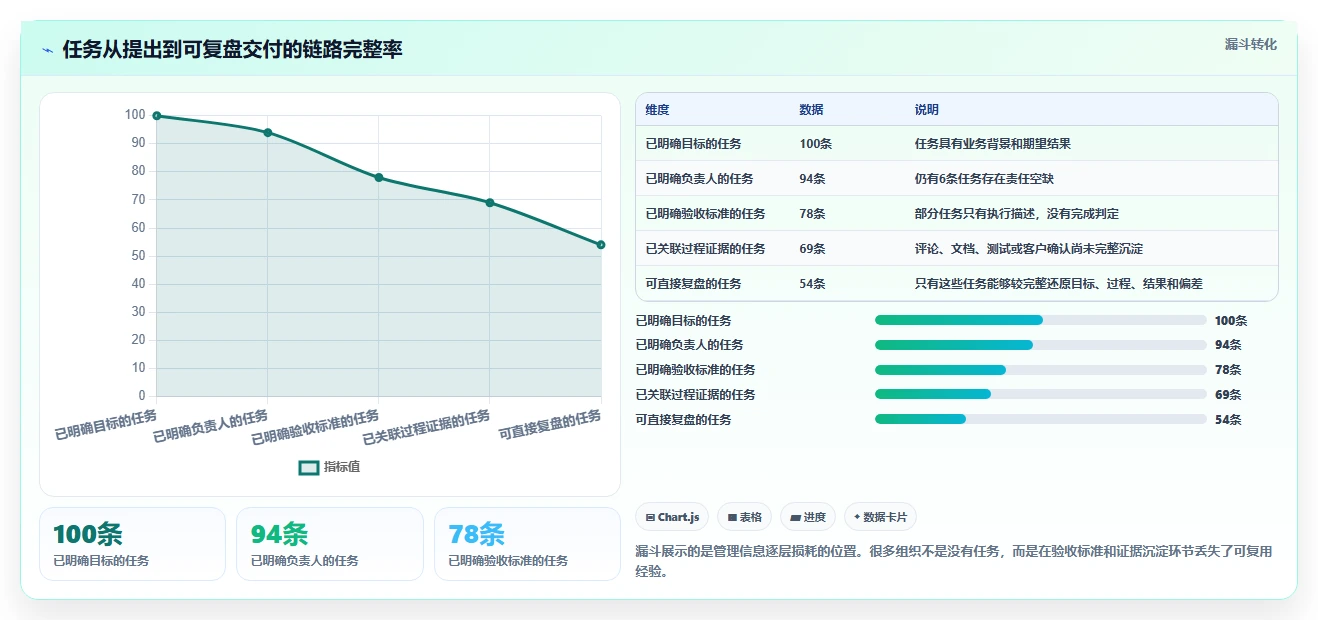
Task: Click table value 100条
Action: 816,144
